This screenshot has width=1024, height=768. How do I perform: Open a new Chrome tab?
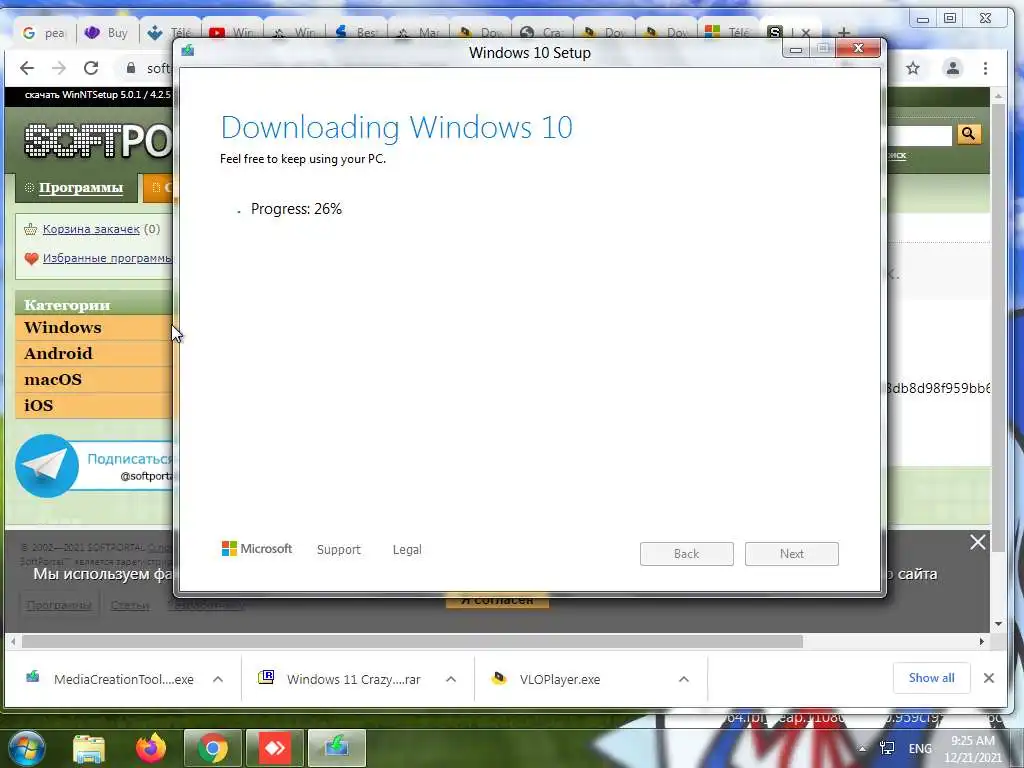(x=844, y=33)
